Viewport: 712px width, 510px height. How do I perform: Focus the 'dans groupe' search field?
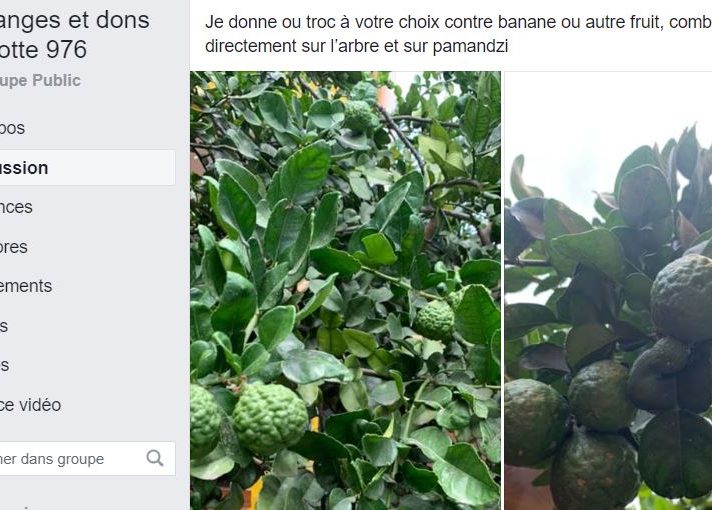(x=88, y=459)
